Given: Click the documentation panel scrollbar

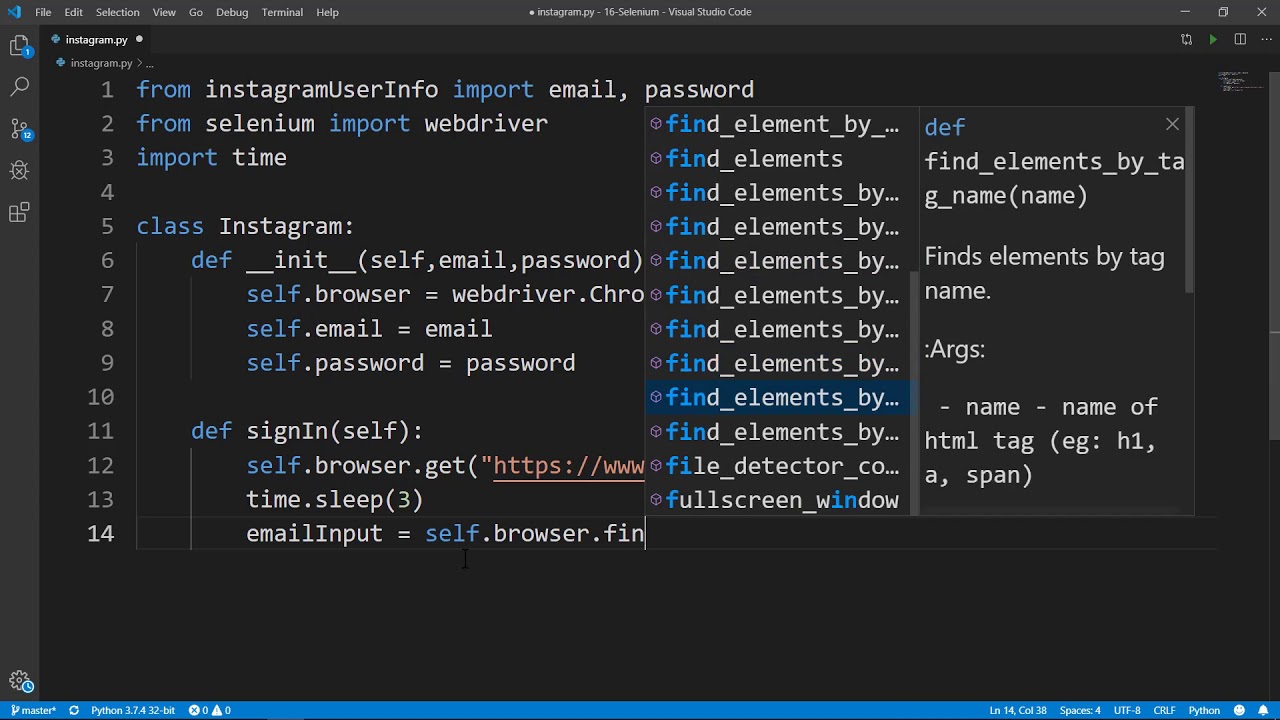Looking at the screenshot, I should [1190, 200].
